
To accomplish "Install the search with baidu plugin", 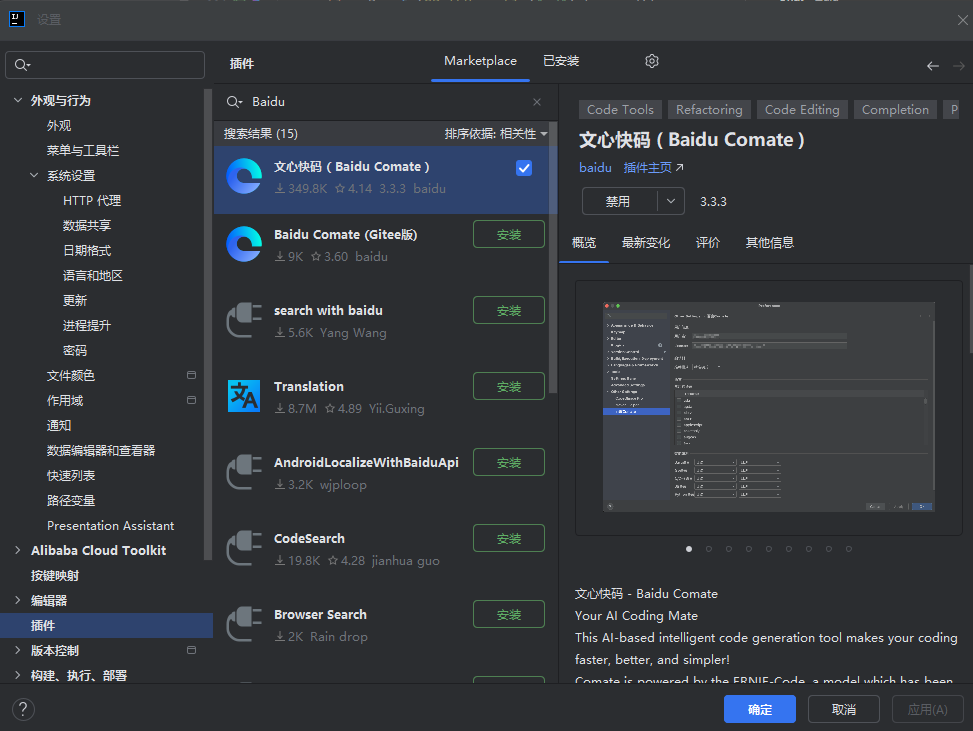I will click(509, 310).
